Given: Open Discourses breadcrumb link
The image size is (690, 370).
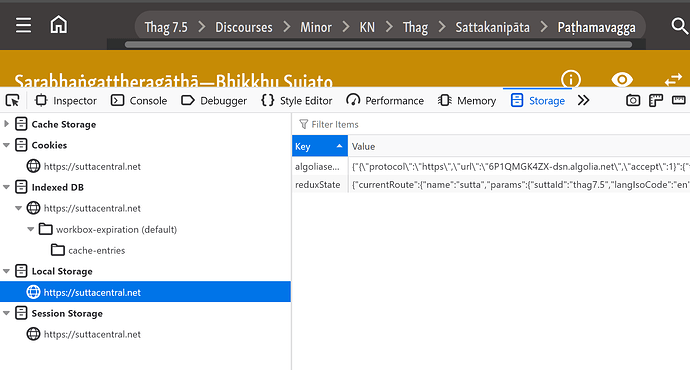Looking at the screenshot, I should 244,27.
